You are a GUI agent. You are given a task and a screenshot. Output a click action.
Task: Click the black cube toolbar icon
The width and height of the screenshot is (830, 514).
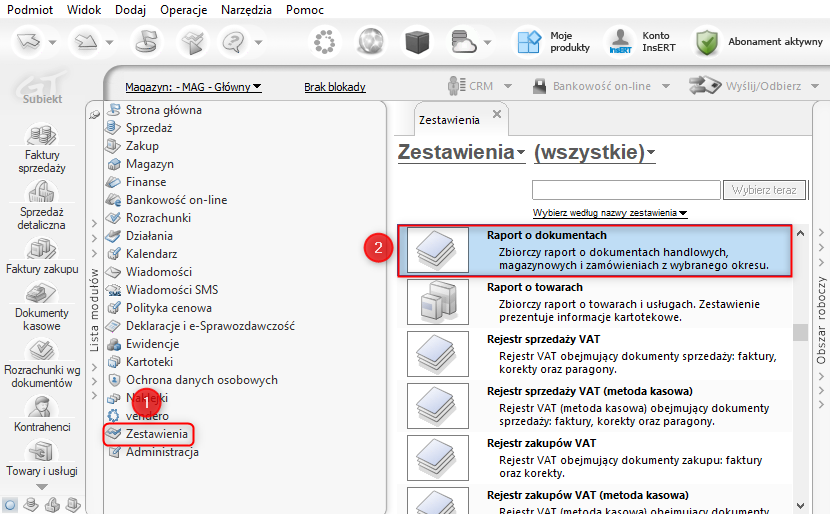(417, 42)
